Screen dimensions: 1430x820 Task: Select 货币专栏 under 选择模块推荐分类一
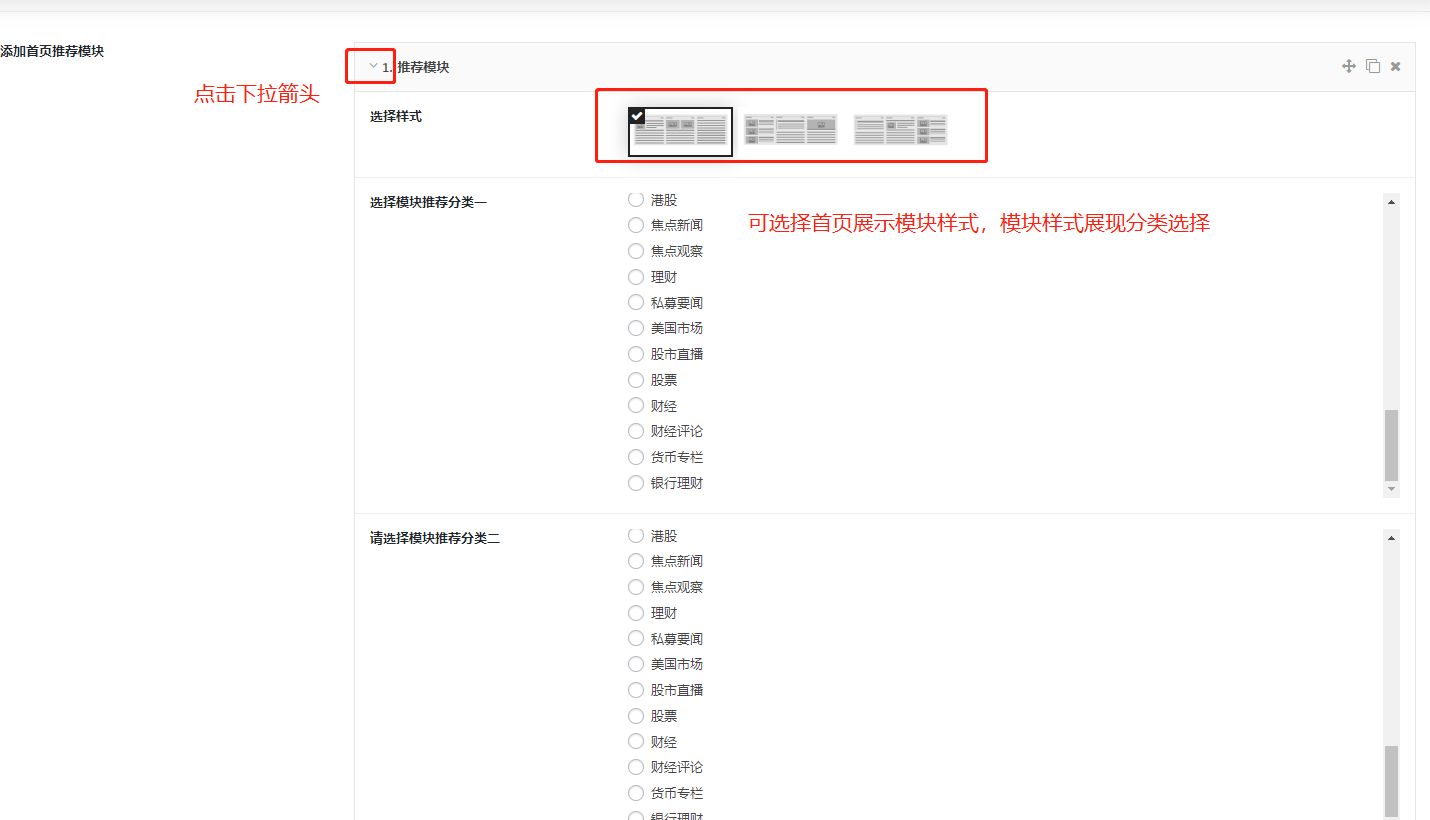tap(636, 457)
